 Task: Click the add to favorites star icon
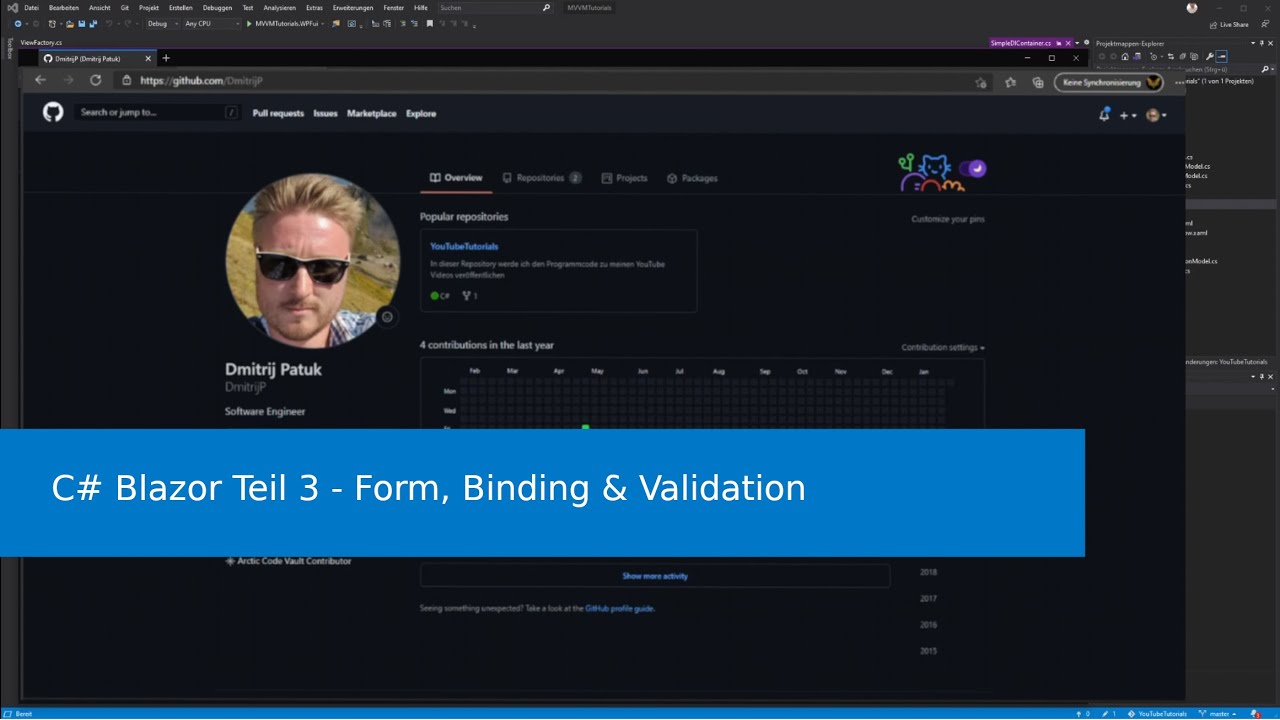981,83
